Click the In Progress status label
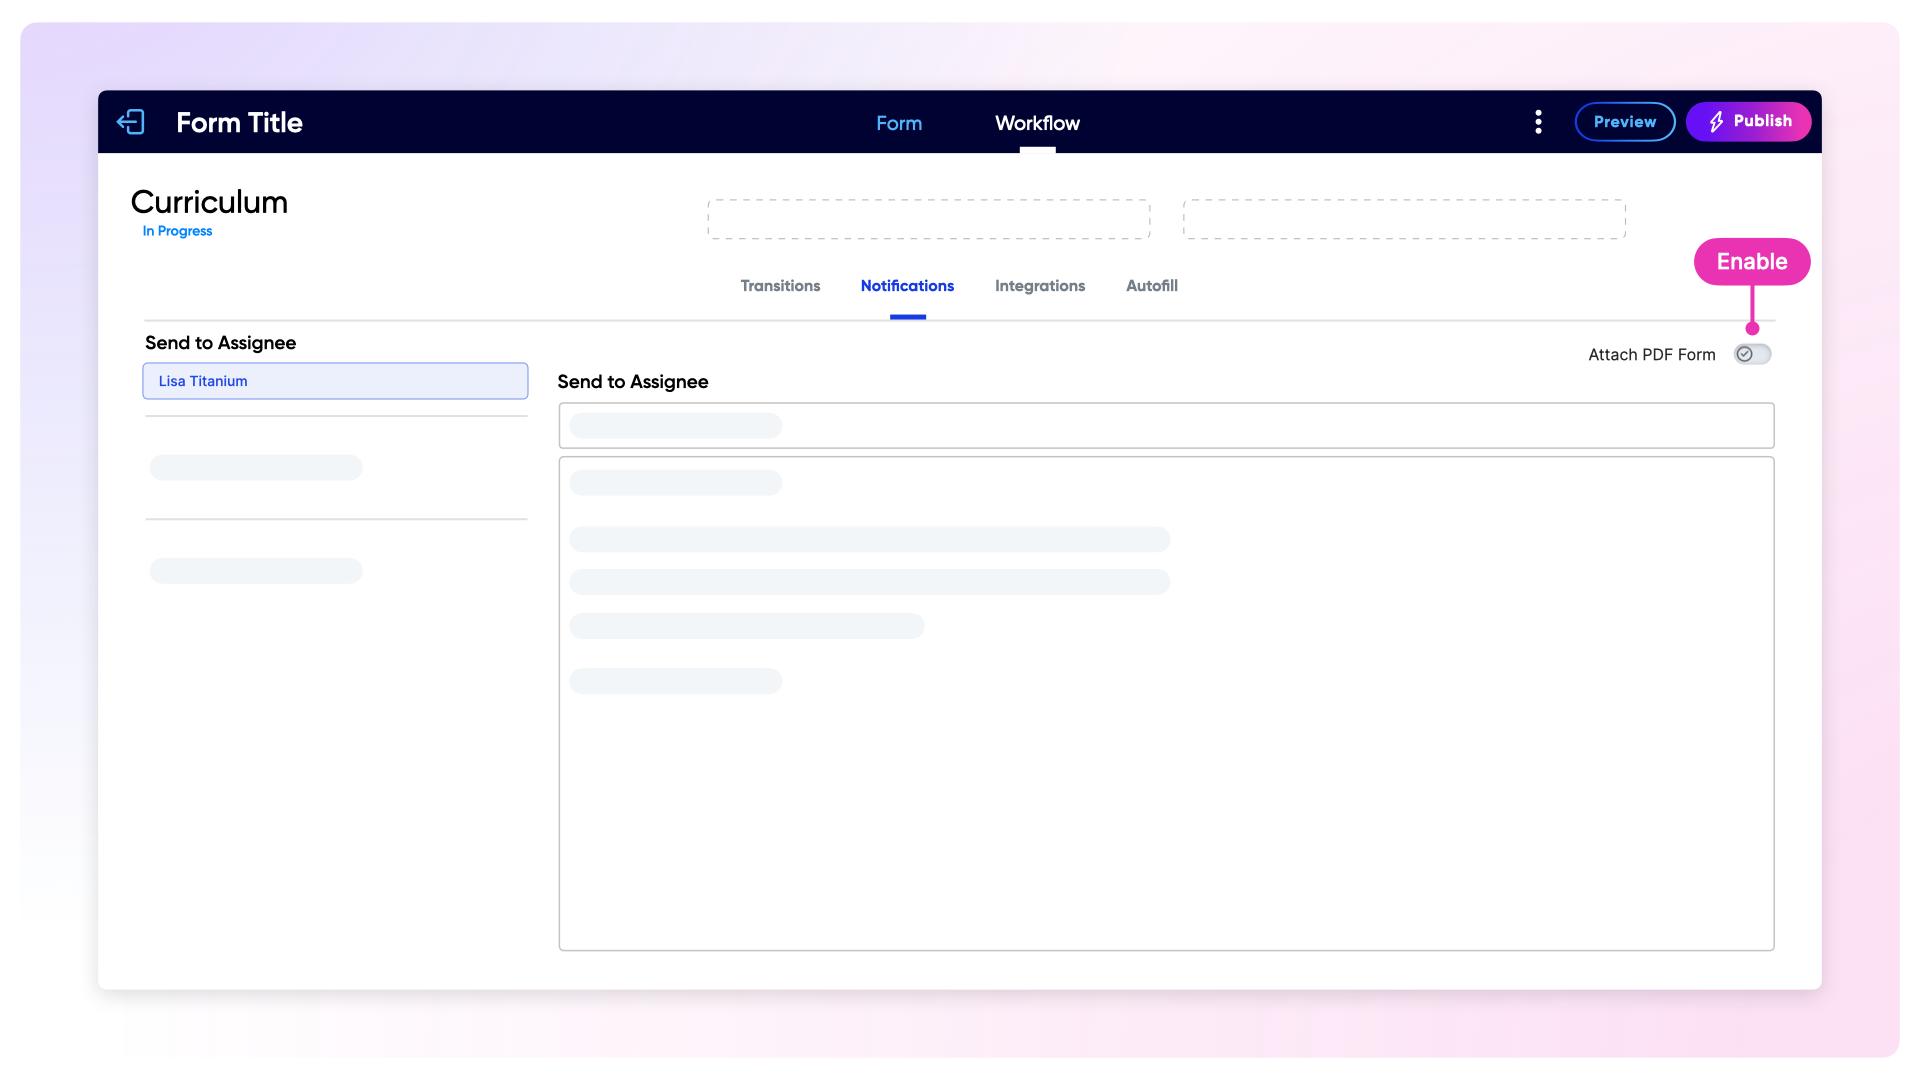Viewport: 1920px width, 1080px height. pyautogui.click(x=177, y=231)
